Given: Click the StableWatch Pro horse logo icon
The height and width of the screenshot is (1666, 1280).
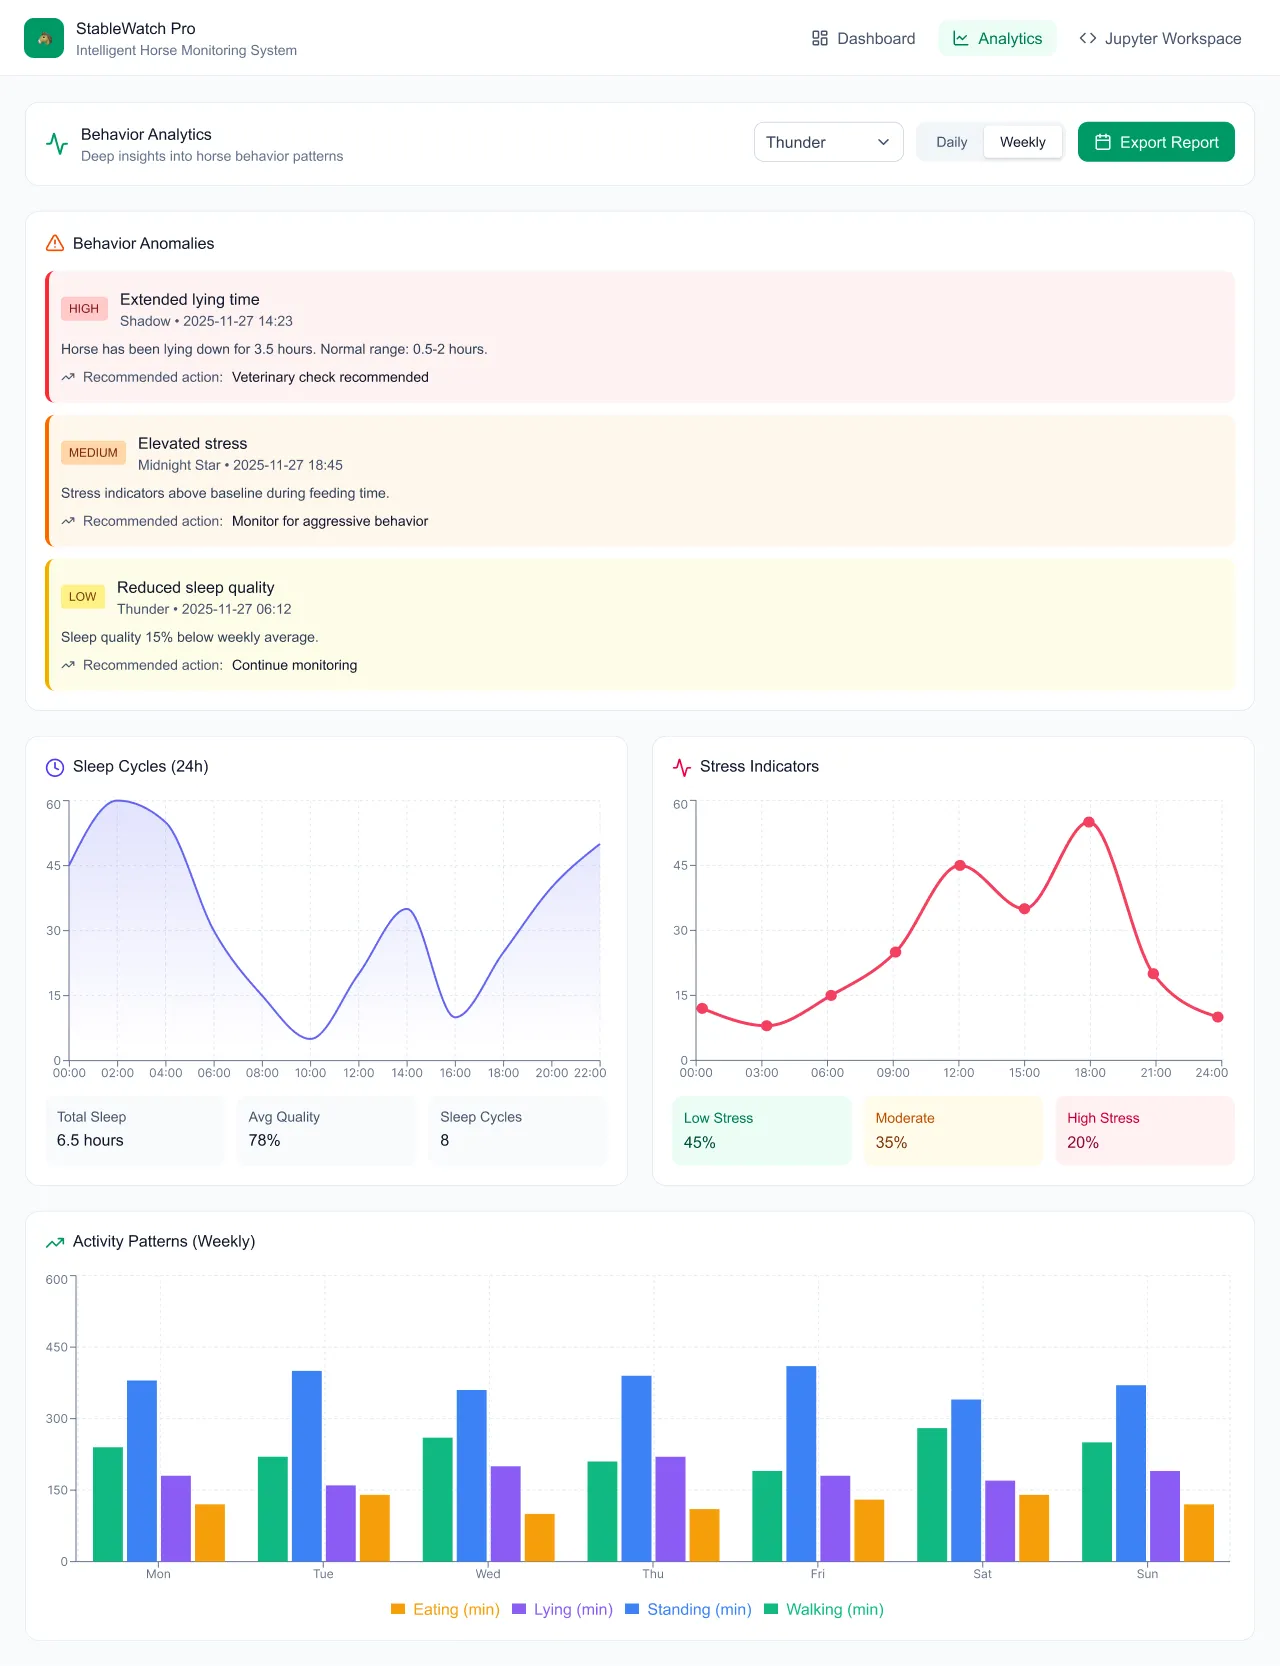Looking at the screenshot, I should 44,39.
